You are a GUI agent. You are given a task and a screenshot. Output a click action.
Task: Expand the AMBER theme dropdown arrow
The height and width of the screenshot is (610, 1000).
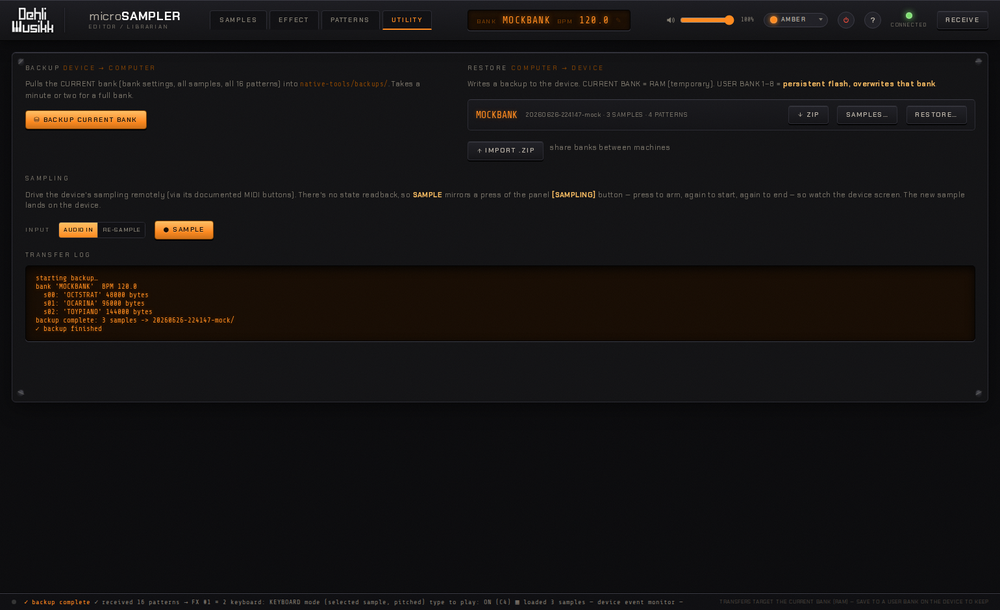821,20
